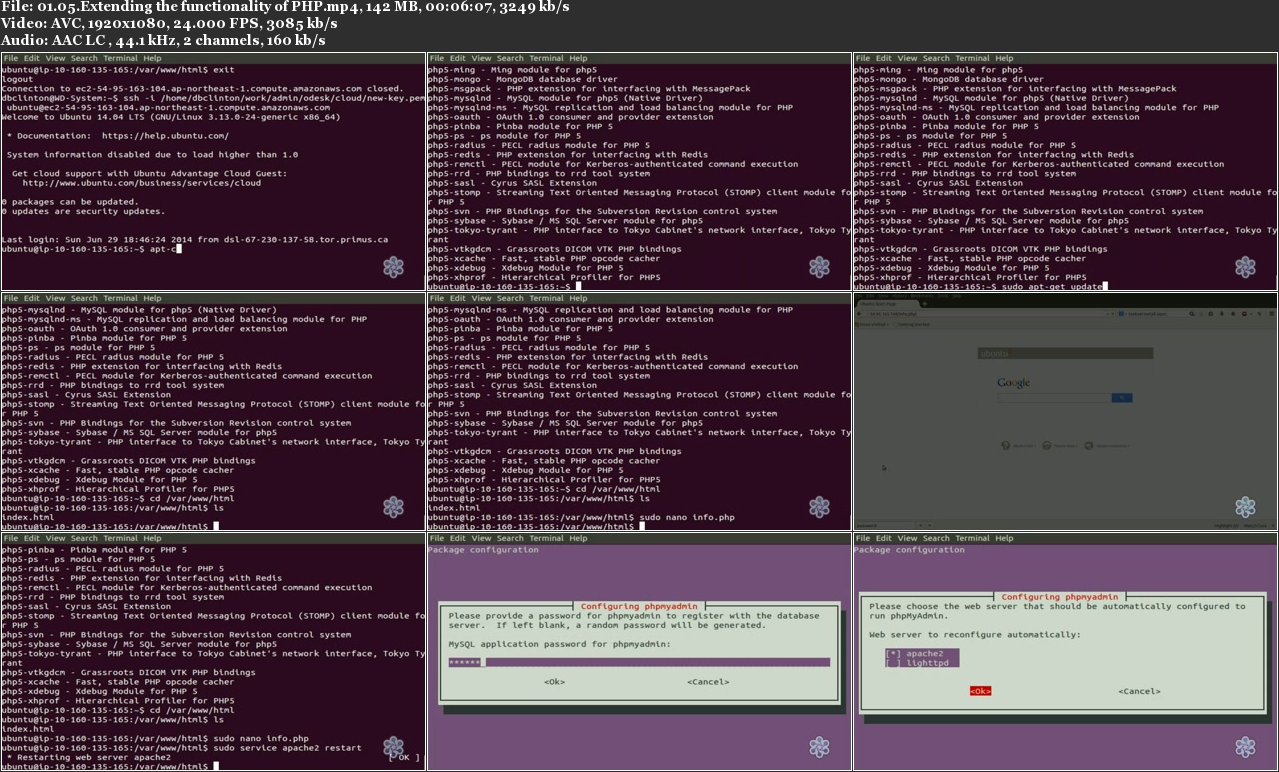The width and height of the screenshot is (1279, 772).
Task: Open Help menu in apt-get update thumbnail
Action: (x=1003, y=59)
